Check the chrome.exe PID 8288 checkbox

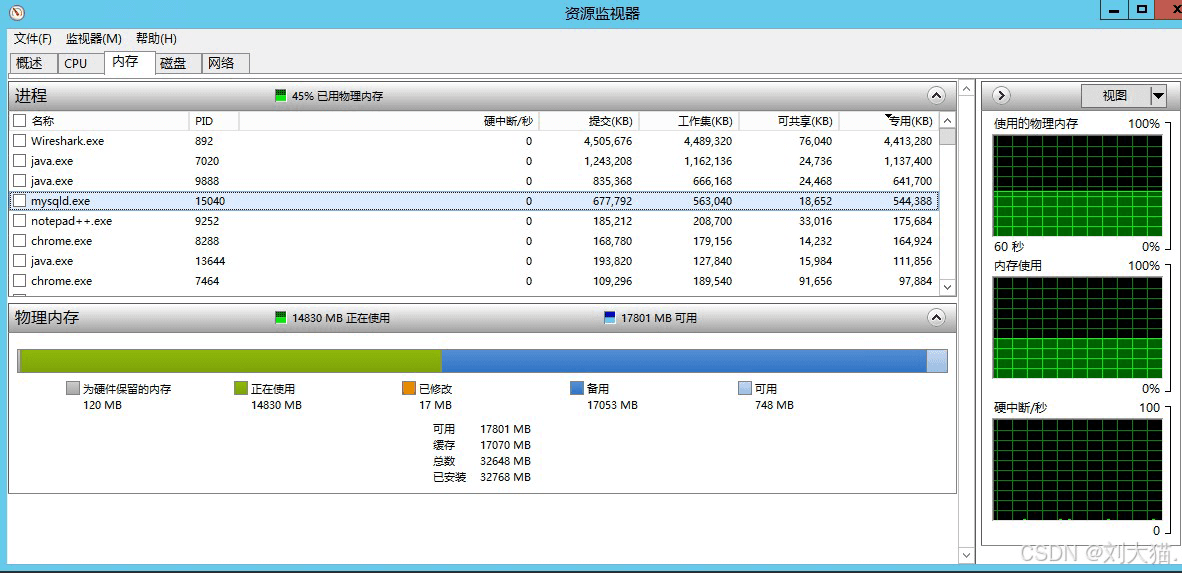point(20,241)
